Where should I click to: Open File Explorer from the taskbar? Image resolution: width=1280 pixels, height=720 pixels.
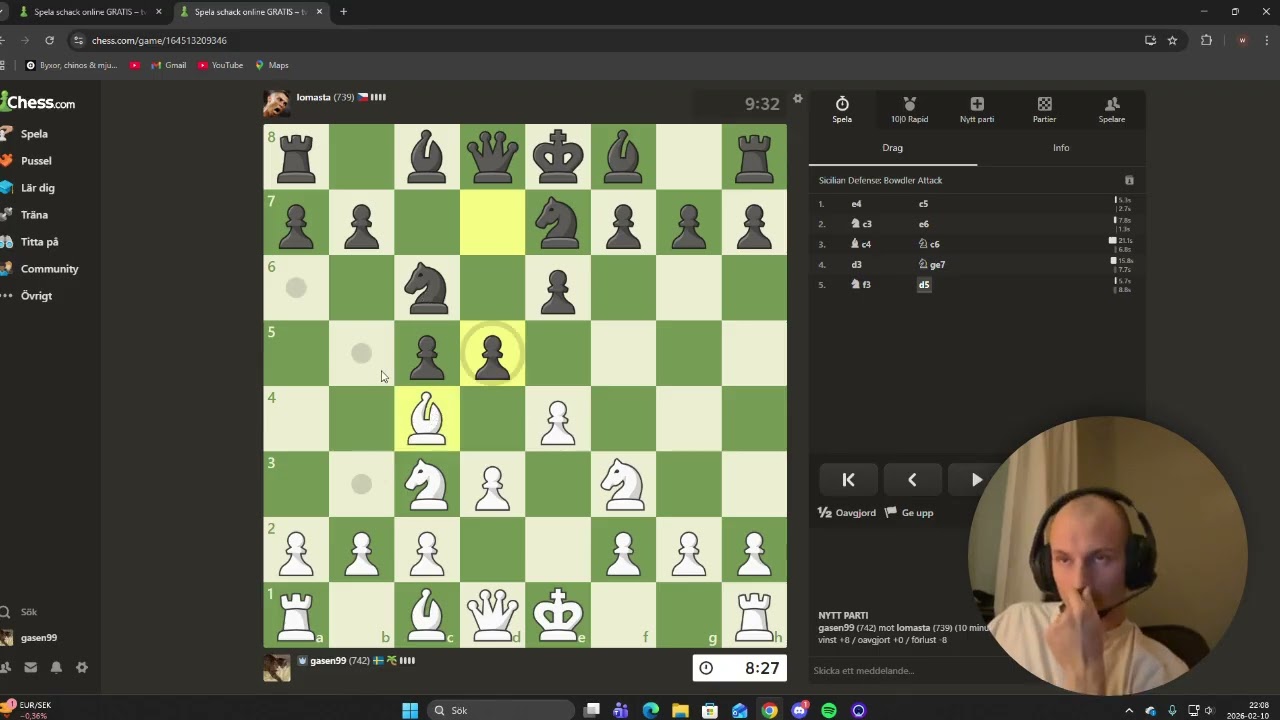click(680, 710)
